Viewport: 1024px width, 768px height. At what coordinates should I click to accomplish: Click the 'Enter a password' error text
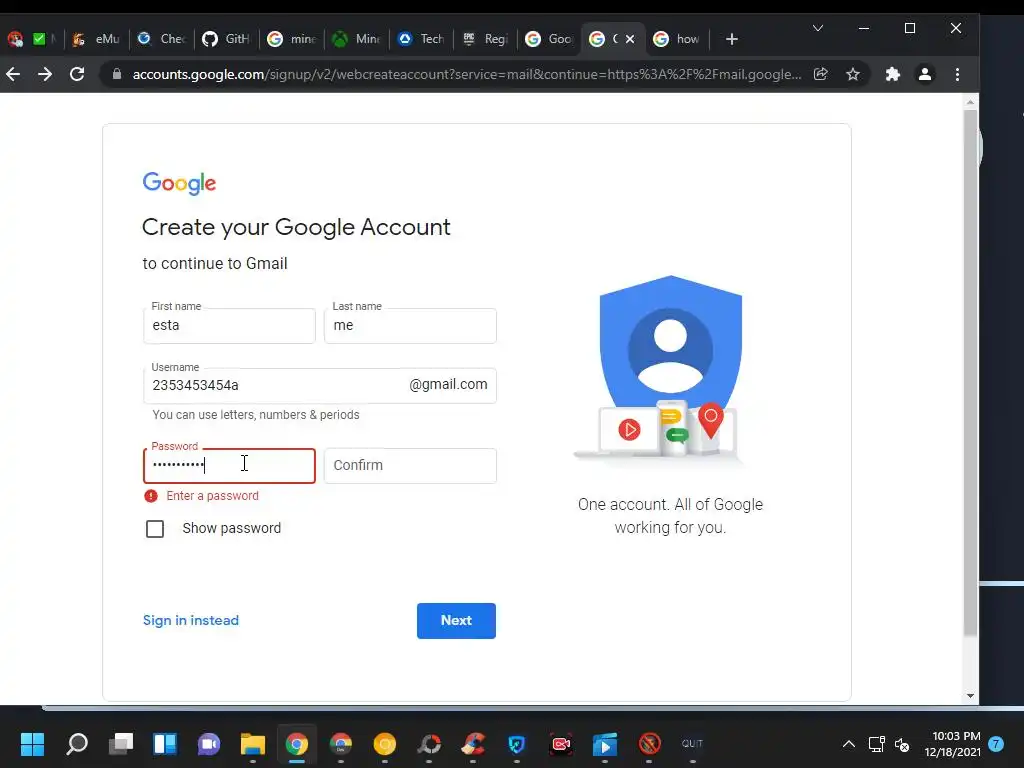[212, 496]
